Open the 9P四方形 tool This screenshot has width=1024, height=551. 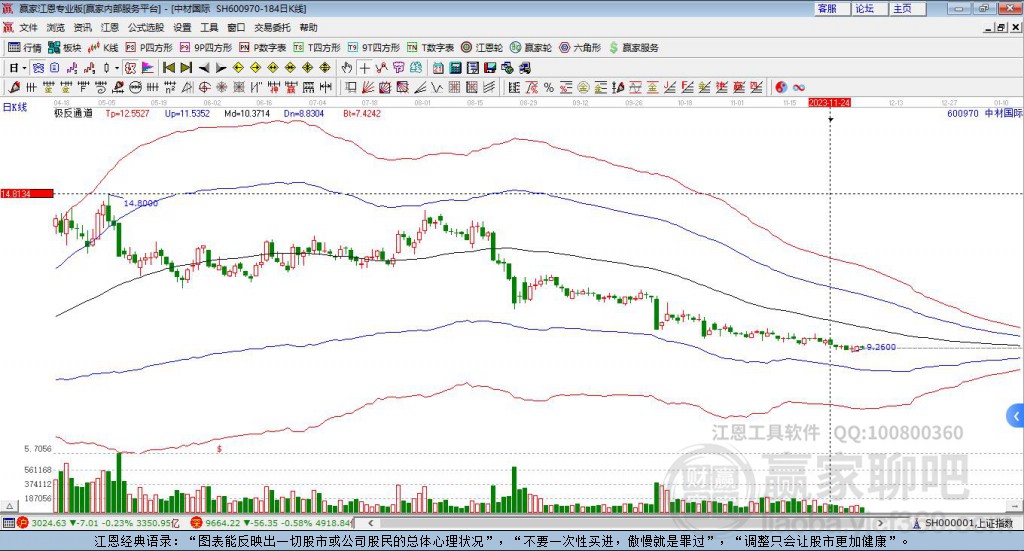tap(206, 48)
